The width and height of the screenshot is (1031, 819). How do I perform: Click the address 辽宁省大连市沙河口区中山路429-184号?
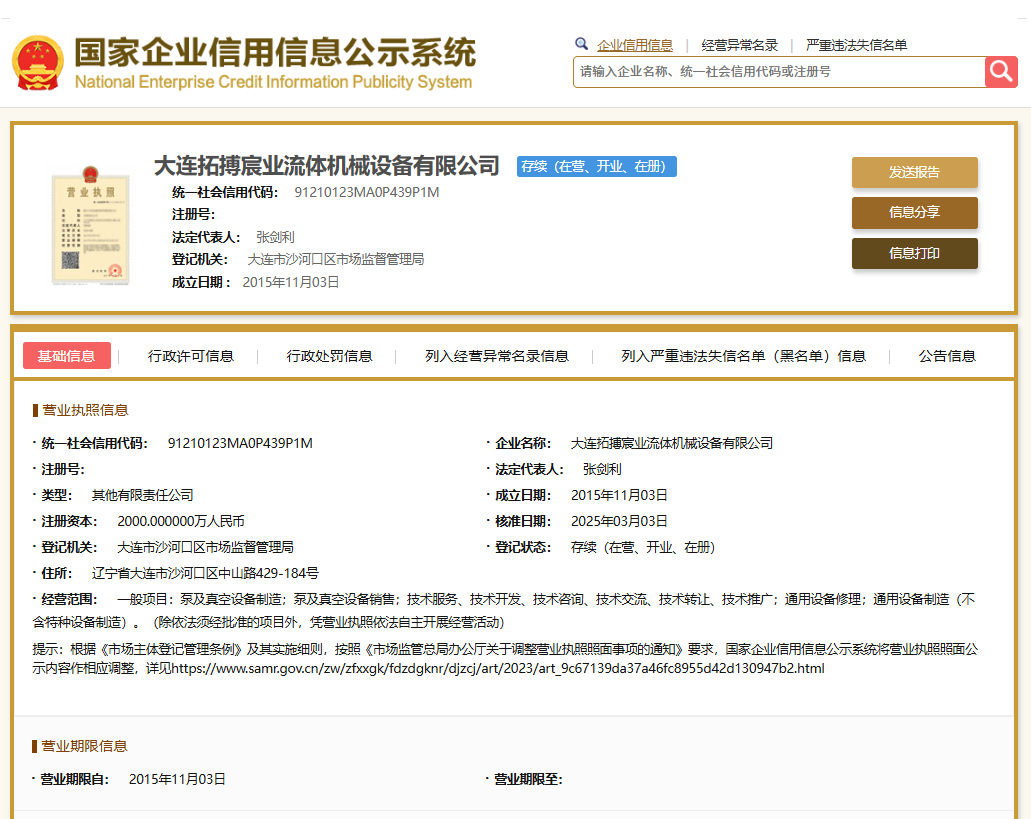point(205,573)
